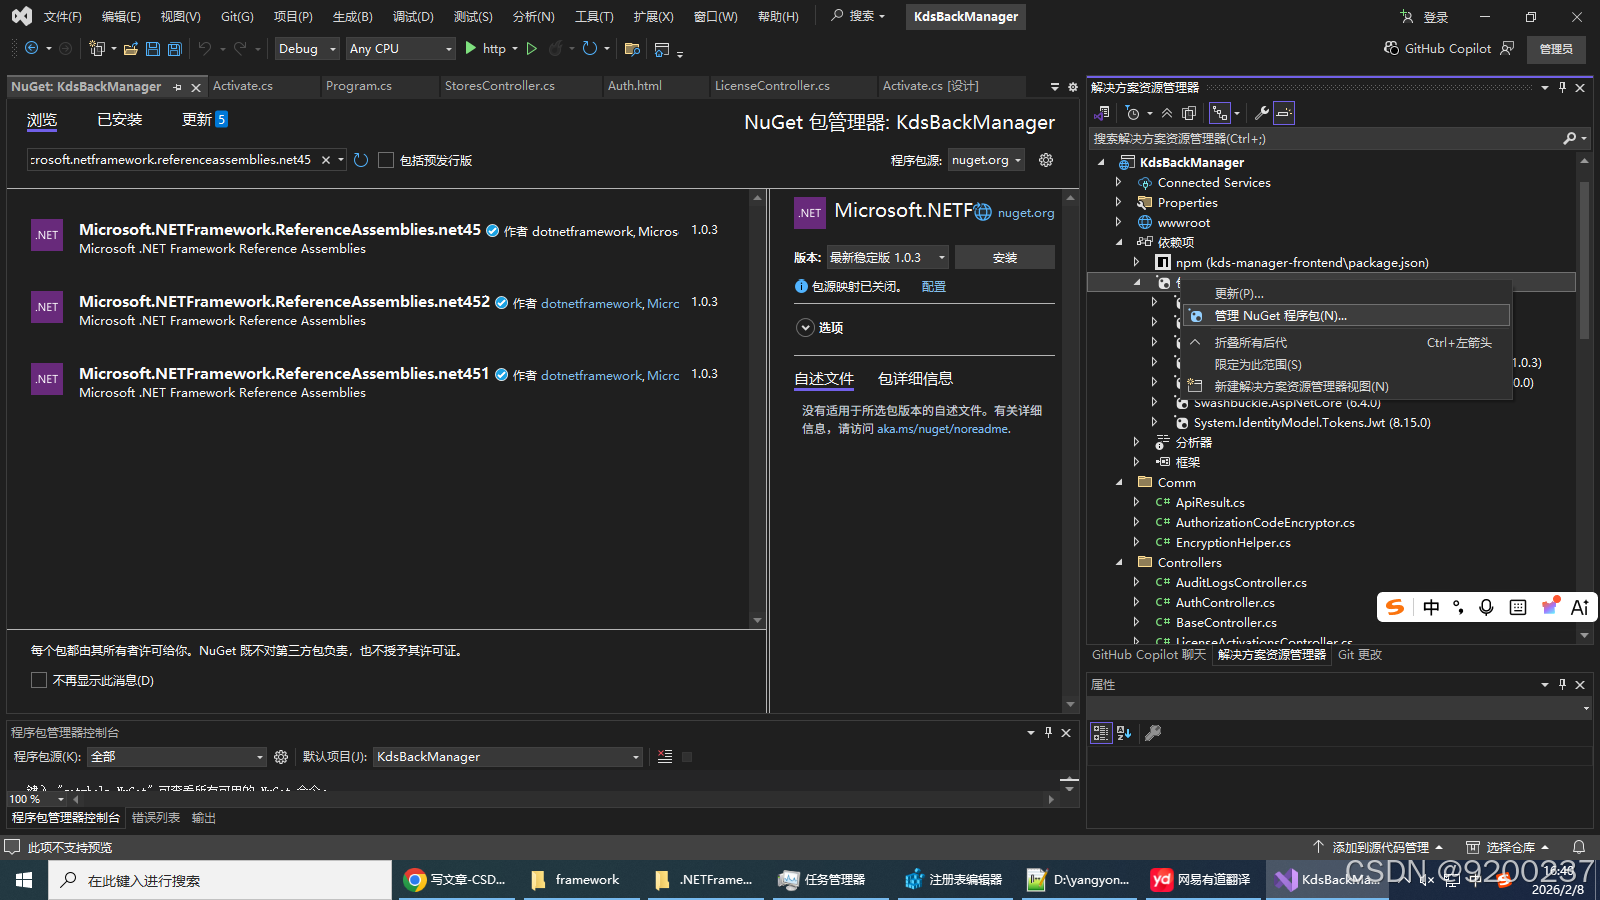Click the Navigate Backward toolbar icon
The height and width of the screenshot is (900, 1600).
[31, 48]
